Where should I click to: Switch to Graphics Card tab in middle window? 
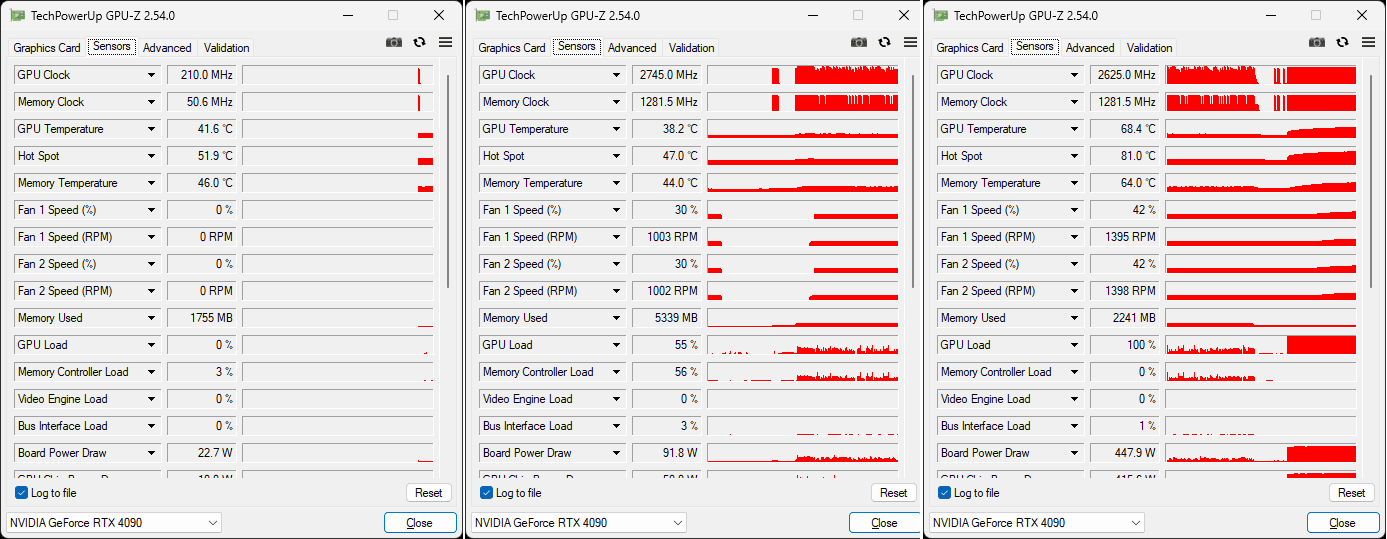tap(512, 48)
